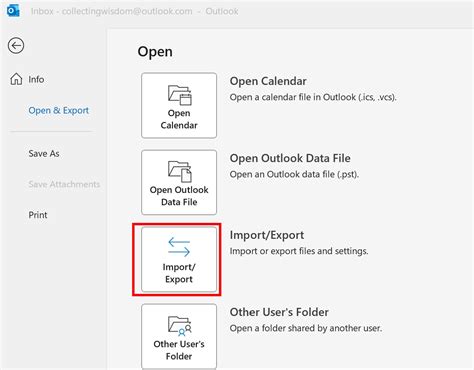Viewport: 474px width, 370px height.
Task: Click 'Open an Outlook data file (.pst).' text
Action: [294, 174]
